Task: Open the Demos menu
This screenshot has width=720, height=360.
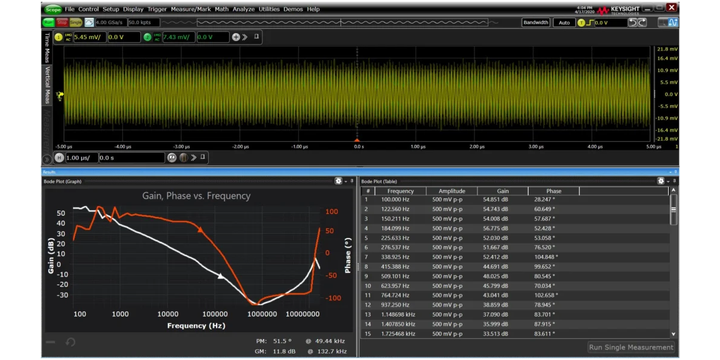Action: coord(293,9)
